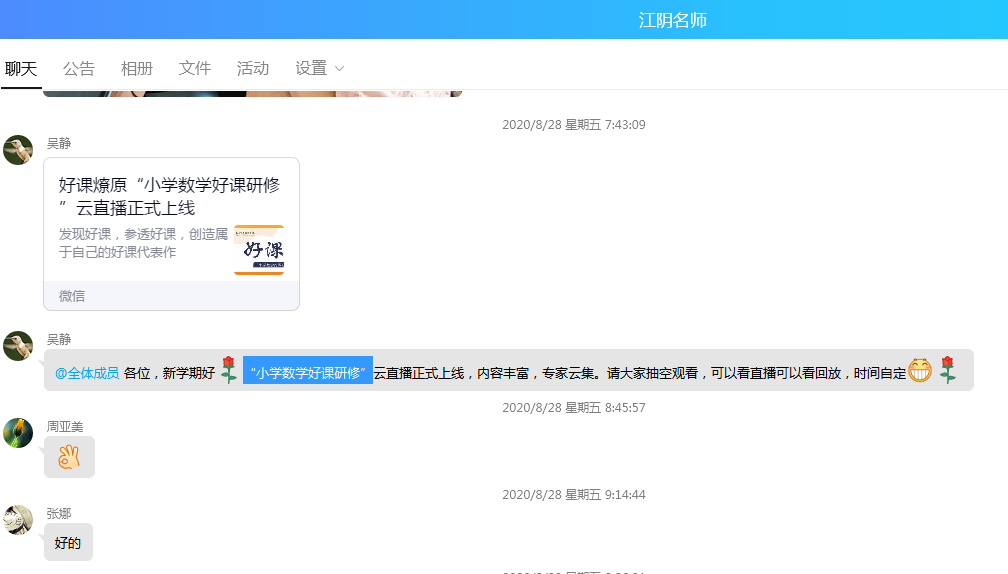
Task: Click 吴静's avatar beside the shared link card
Action: (18, 150)
